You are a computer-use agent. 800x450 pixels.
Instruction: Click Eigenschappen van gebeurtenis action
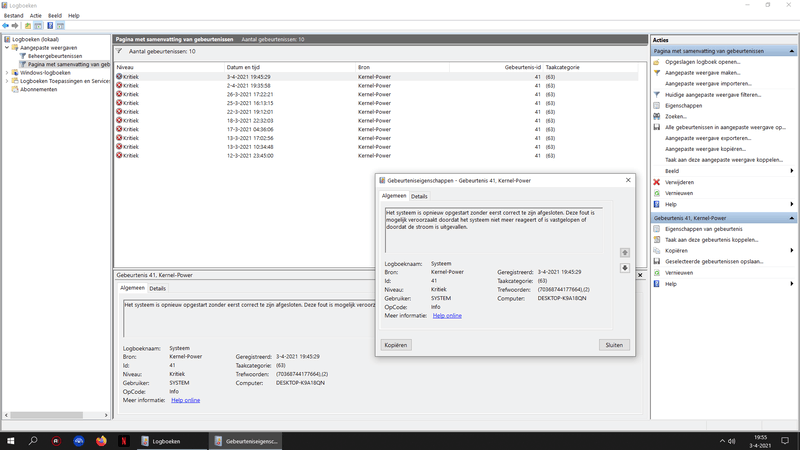tap(704, 229)
